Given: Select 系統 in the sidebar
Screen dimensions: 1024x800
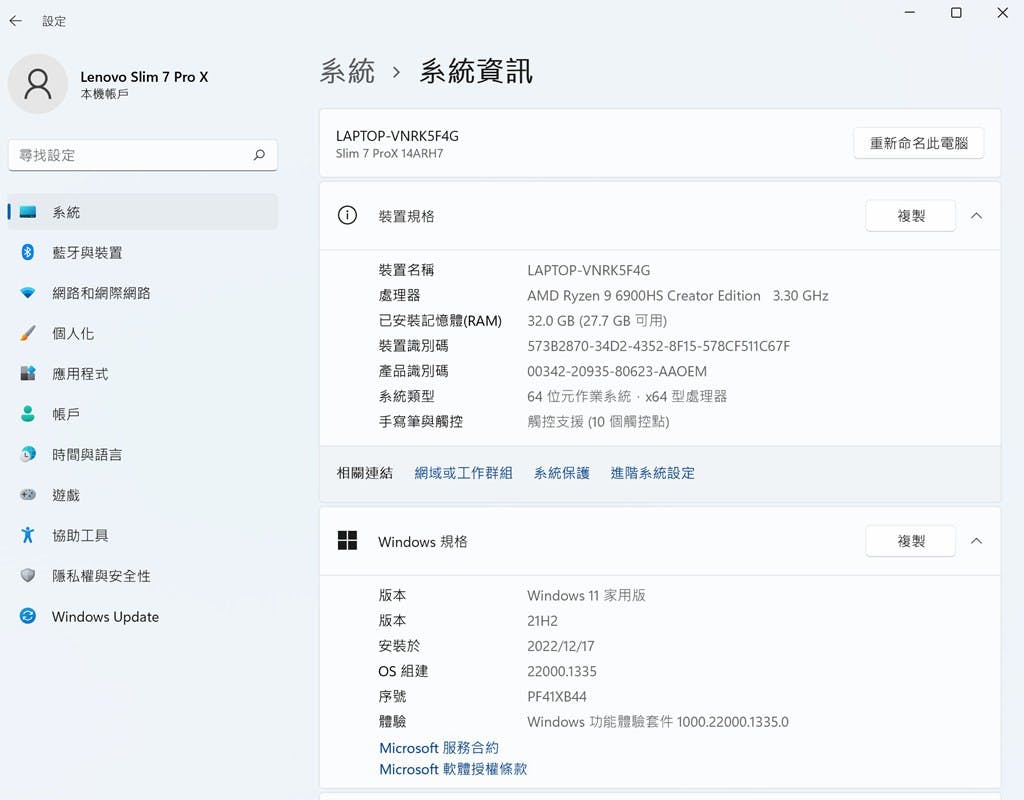Looking at the screenshot, I should point(66,212).
